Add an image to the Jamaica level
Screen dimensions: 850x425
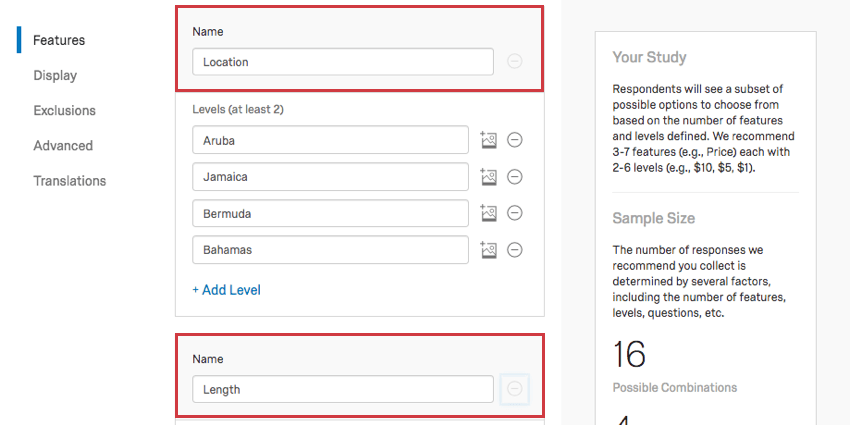[x=488, y=177]
